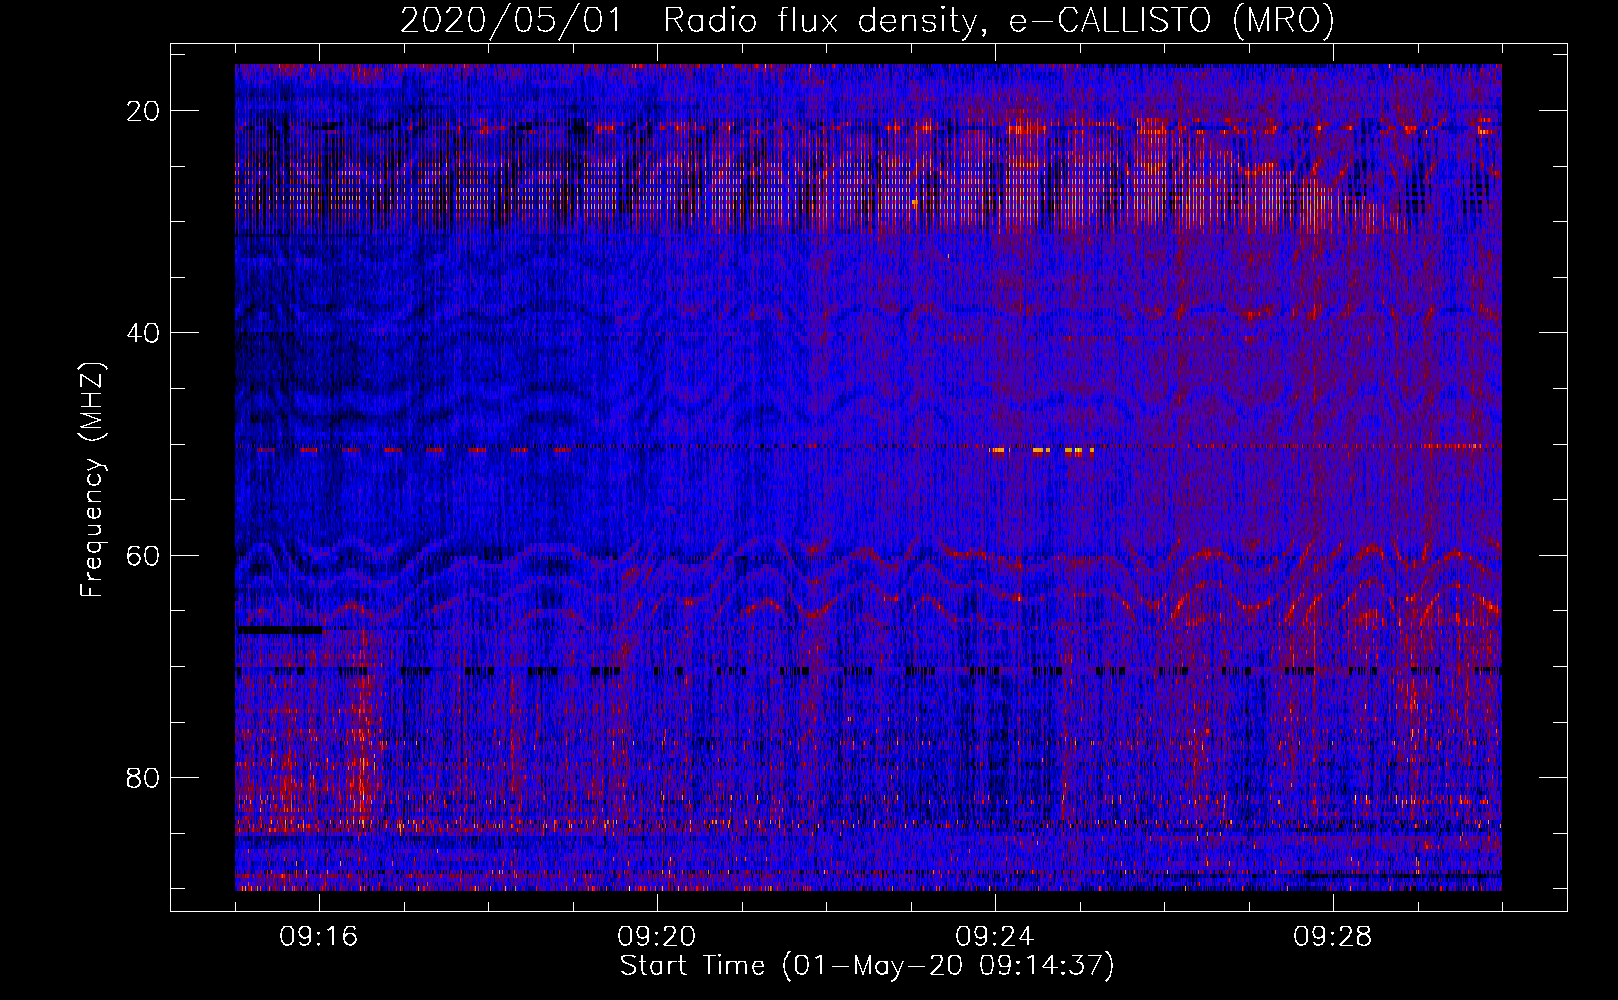Click the "09:28" time tick label
The height and width of the screenshot is (1000, 1618).
(x=1333, y=937)
